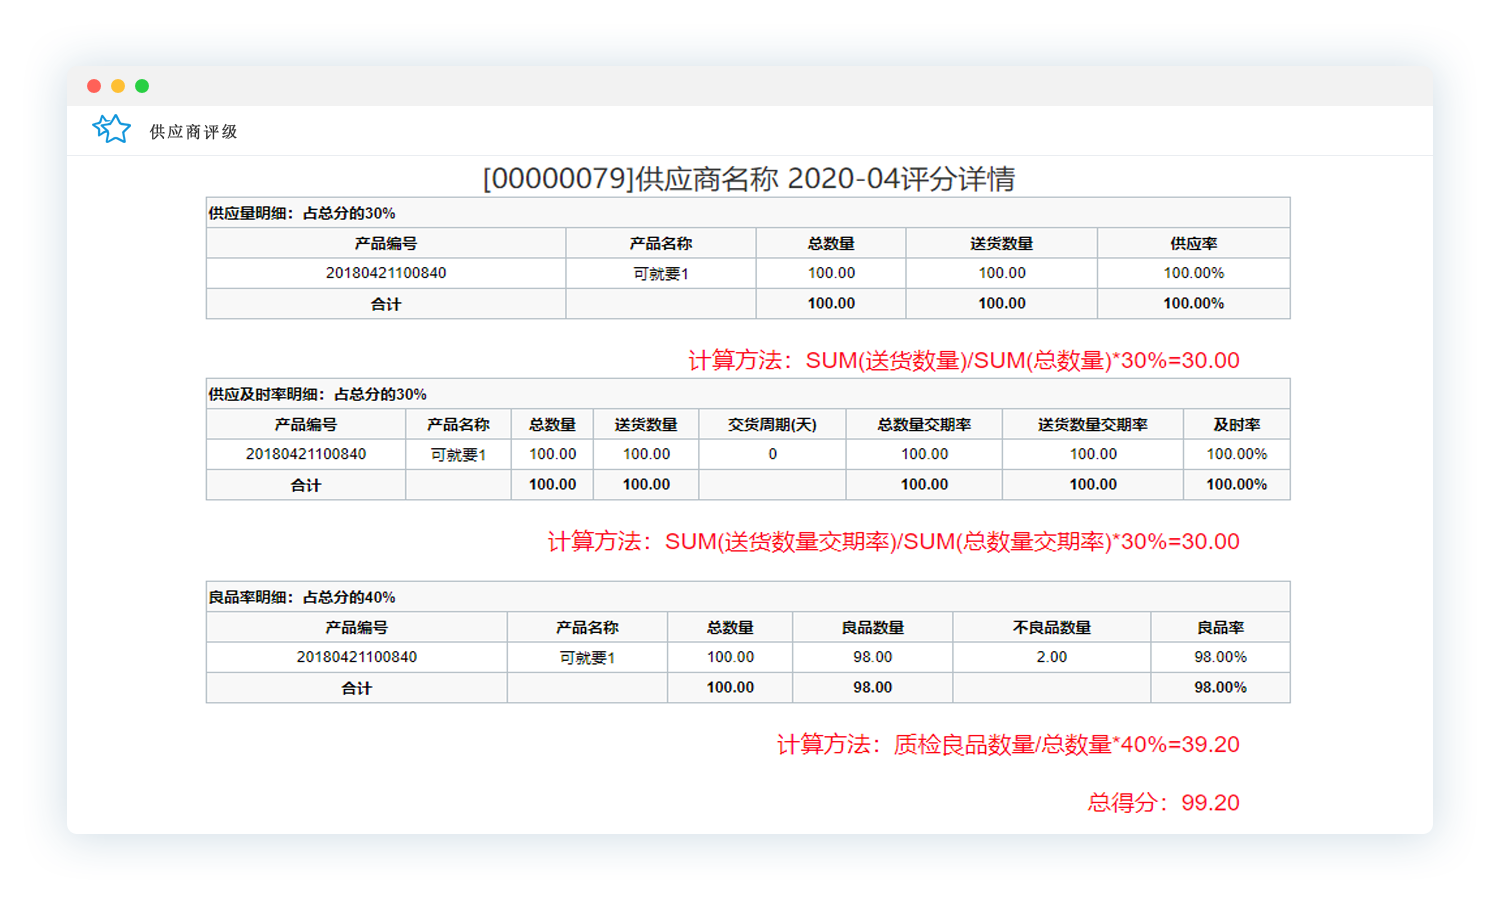1500x900 pixels.
Task: Click 供应量明细 section header row
Action: [x=302, y=213]
